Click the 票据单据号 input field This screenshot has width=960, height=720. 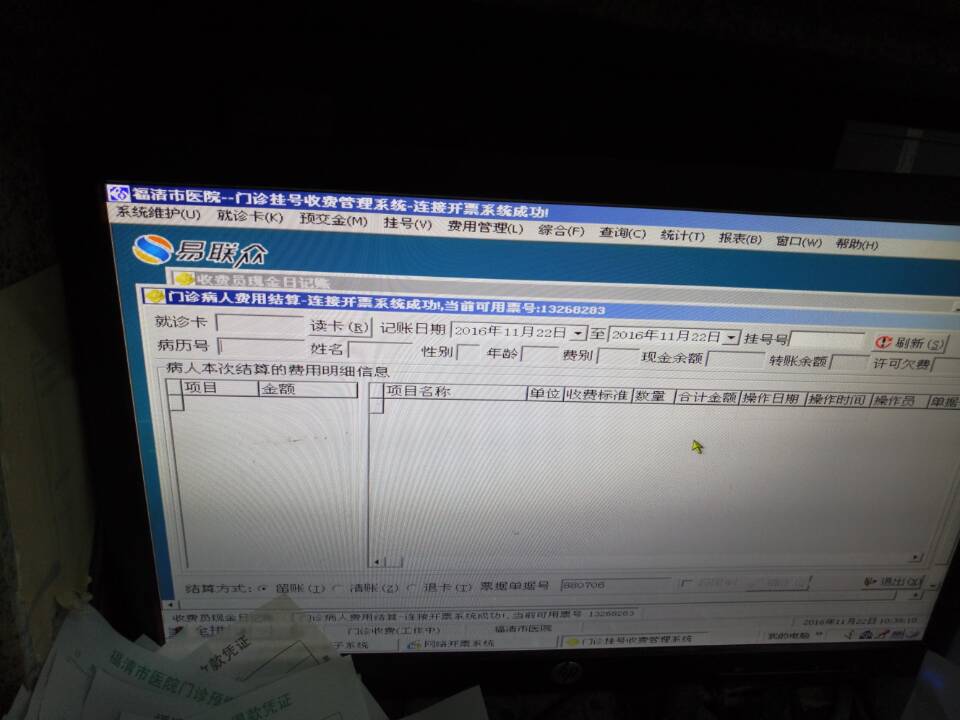pos(616,585)
